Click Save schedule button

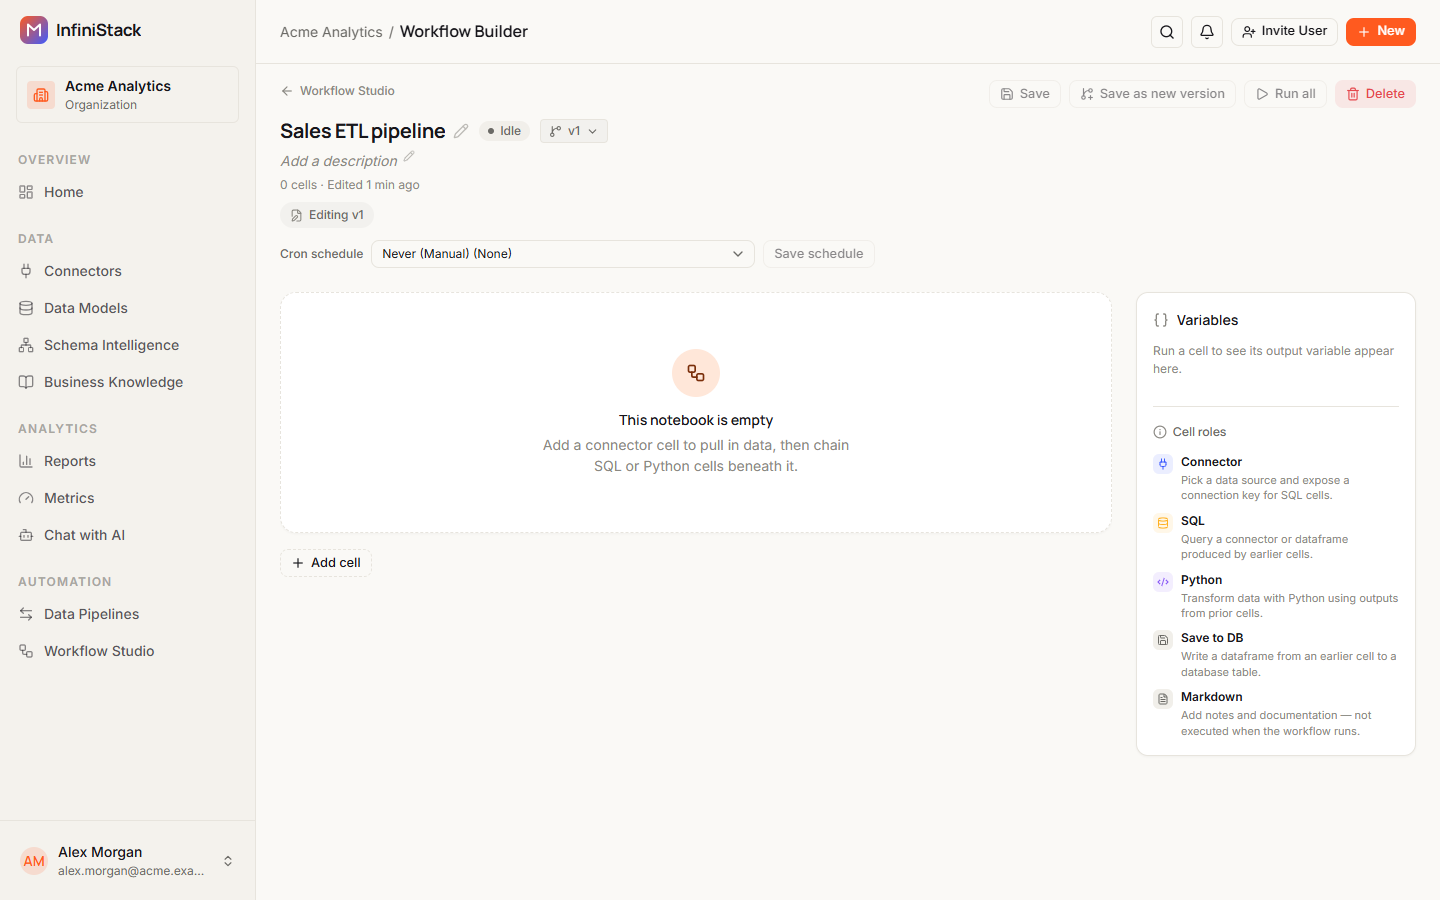click(819, 254)
